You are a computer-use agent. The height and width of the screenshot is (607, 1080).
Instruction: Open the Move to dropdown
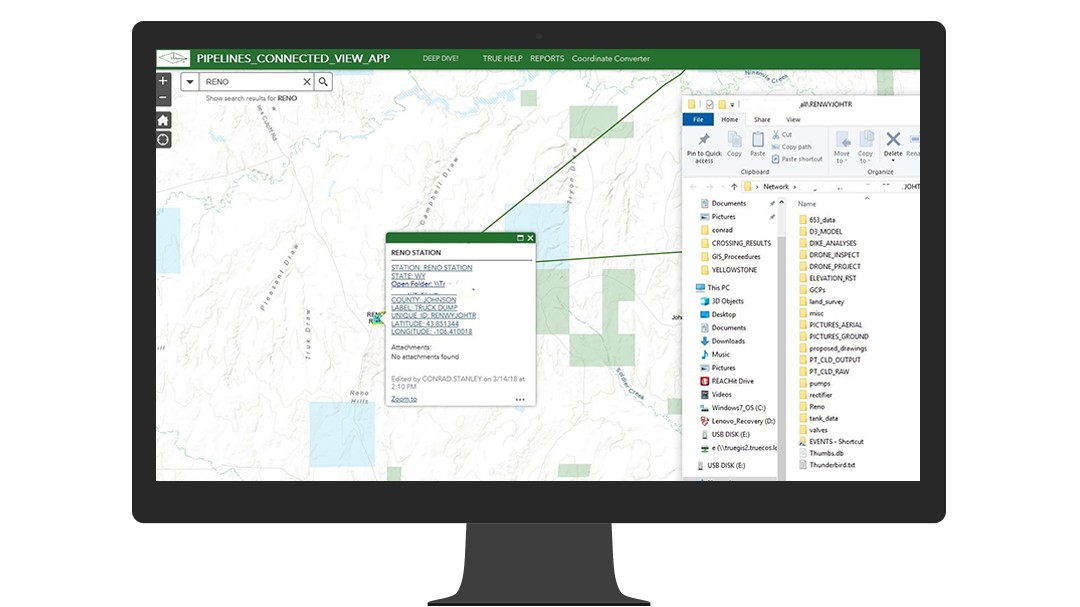point(842,147)
